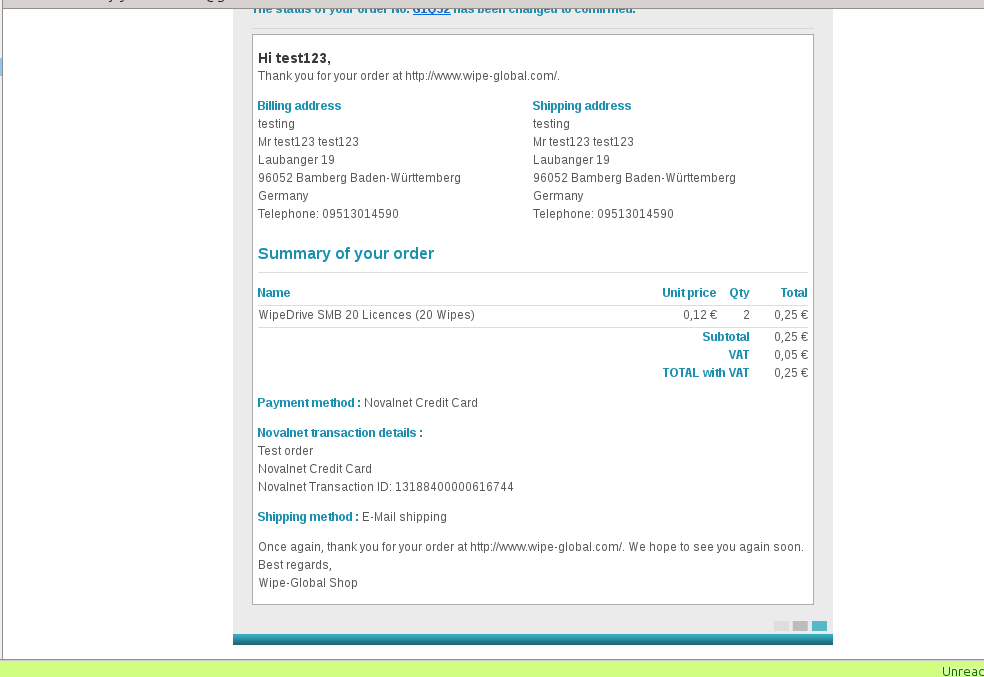
Task: Click 'Laubanger 19' under Billing address
Action: (296, 160)
